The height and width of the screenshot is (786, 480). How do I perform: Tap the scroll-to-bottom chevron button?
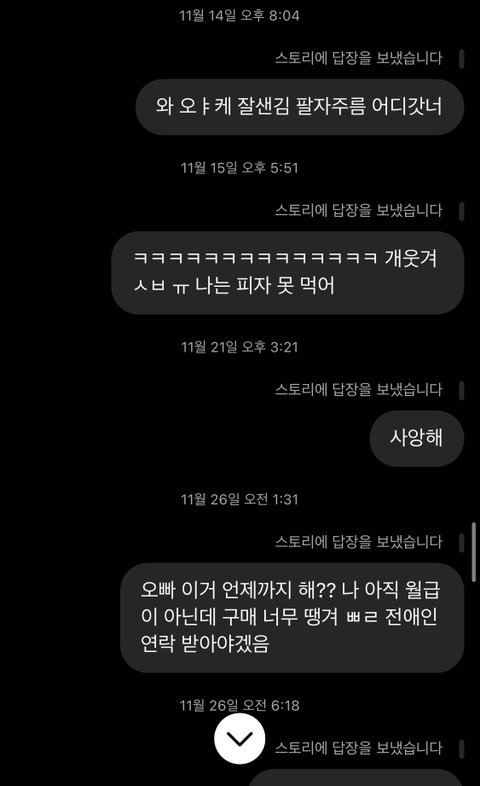[239, 738]
